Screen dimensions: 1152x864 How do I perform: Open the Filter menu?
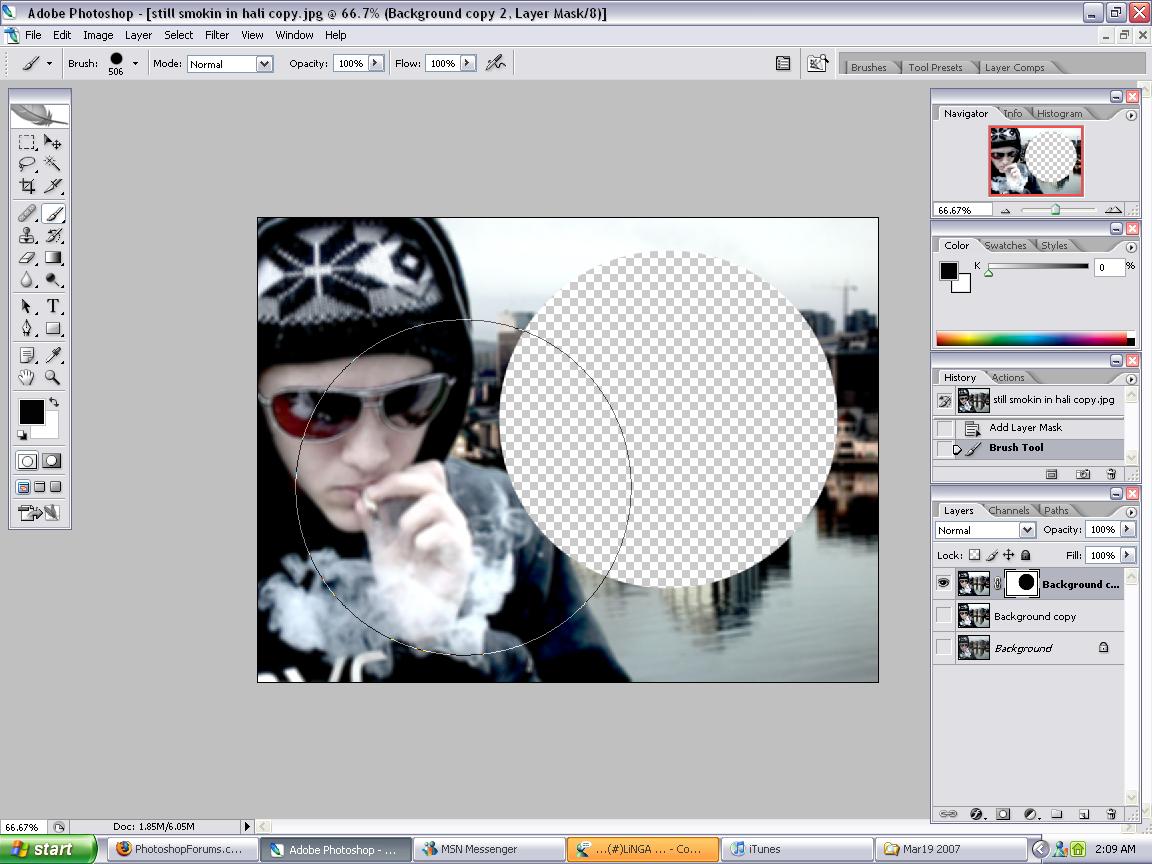coord(217,34)
